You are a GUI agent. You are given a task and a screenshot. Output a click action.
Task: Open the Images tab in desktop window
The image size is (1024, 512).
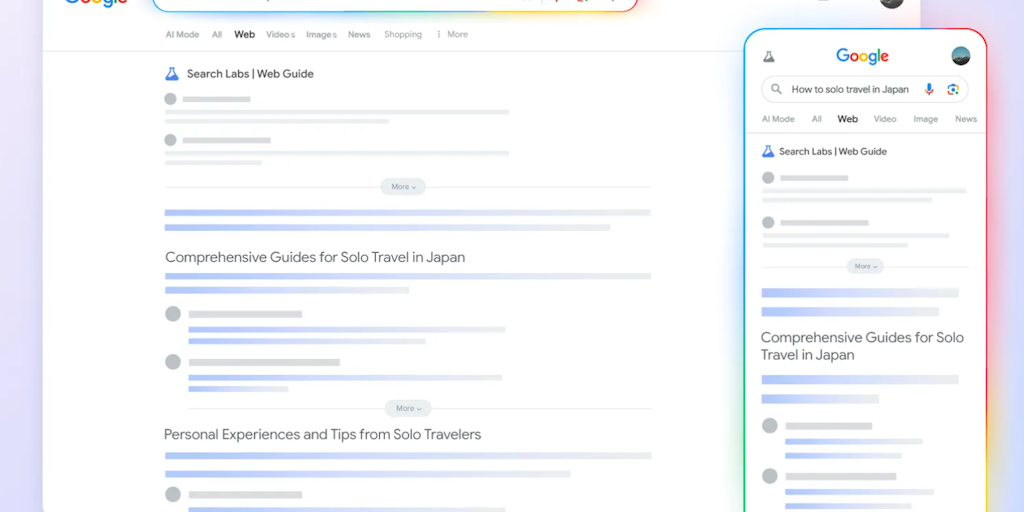(321, 35)
